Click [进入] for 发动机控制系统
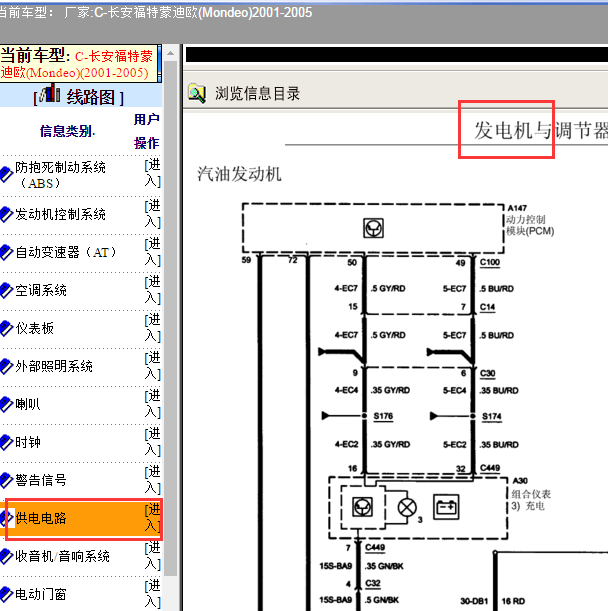This screenshot has width=608, height=611. [152, 214]
